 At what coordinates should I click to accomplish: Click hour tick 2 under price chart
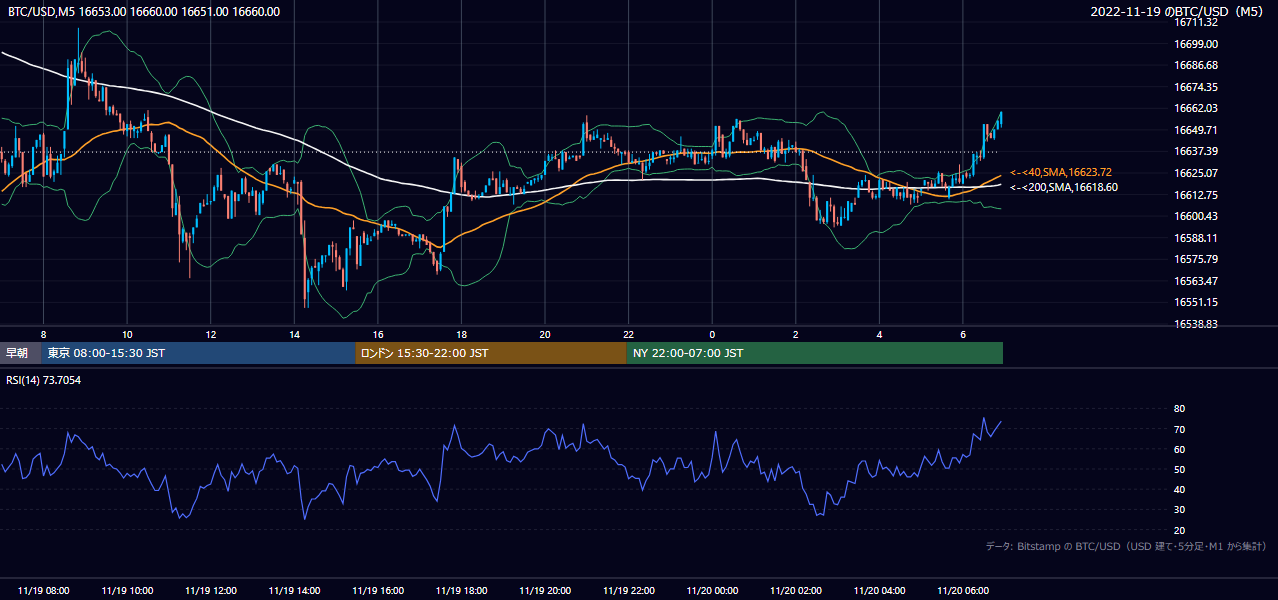(795, 334)
